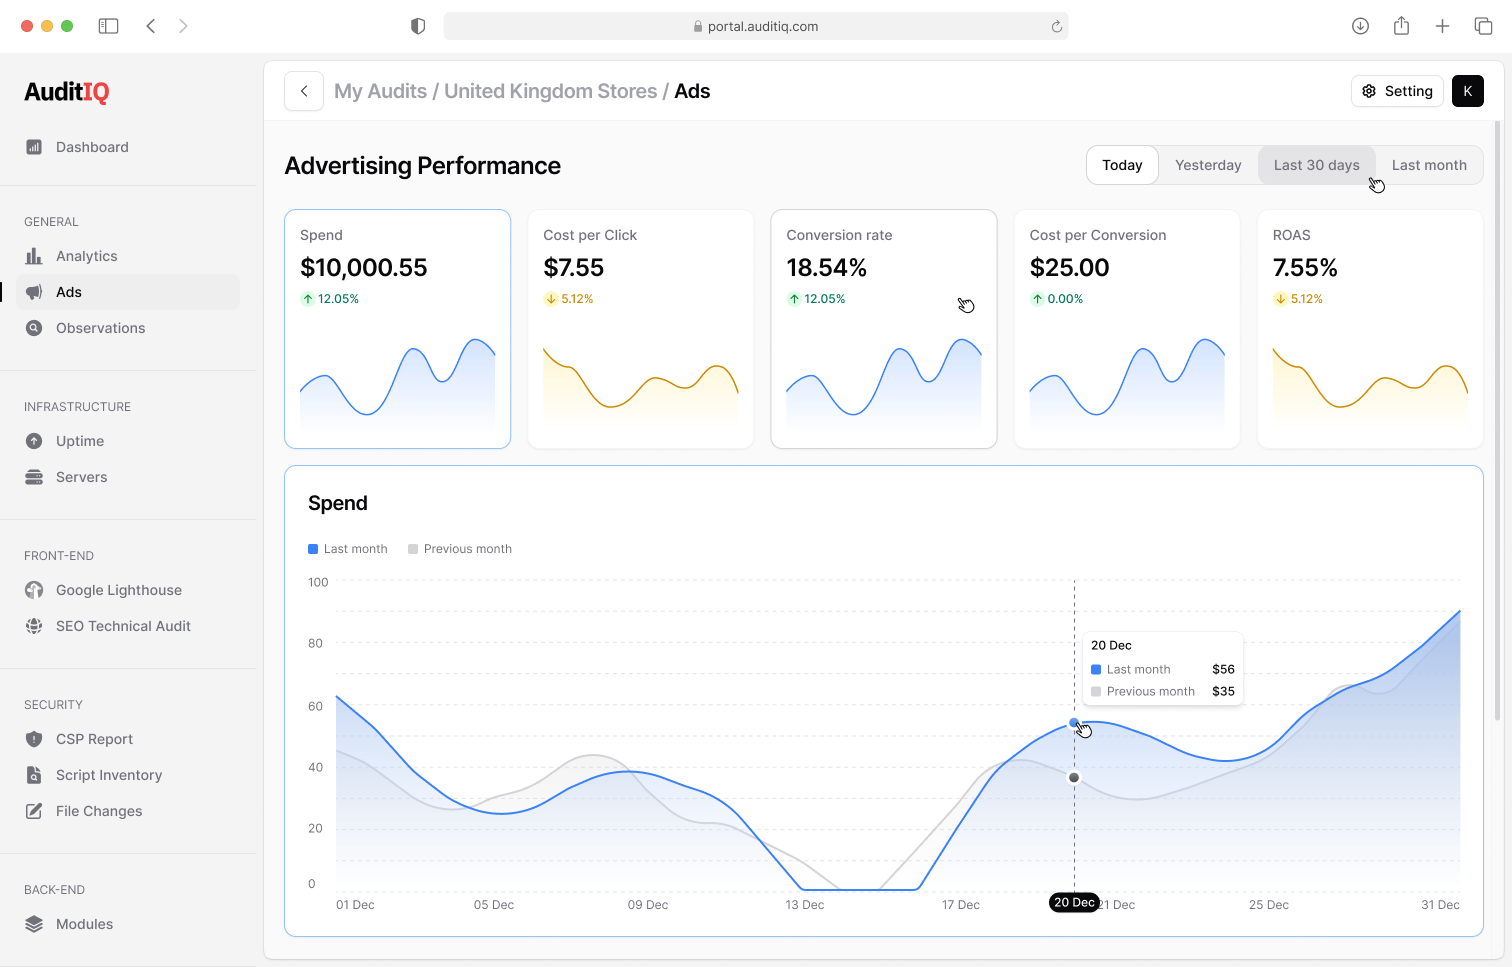Click the privacy shield icon in browser
The height and width of the screenshot is (967, 1512).
(x=418, y=26)
